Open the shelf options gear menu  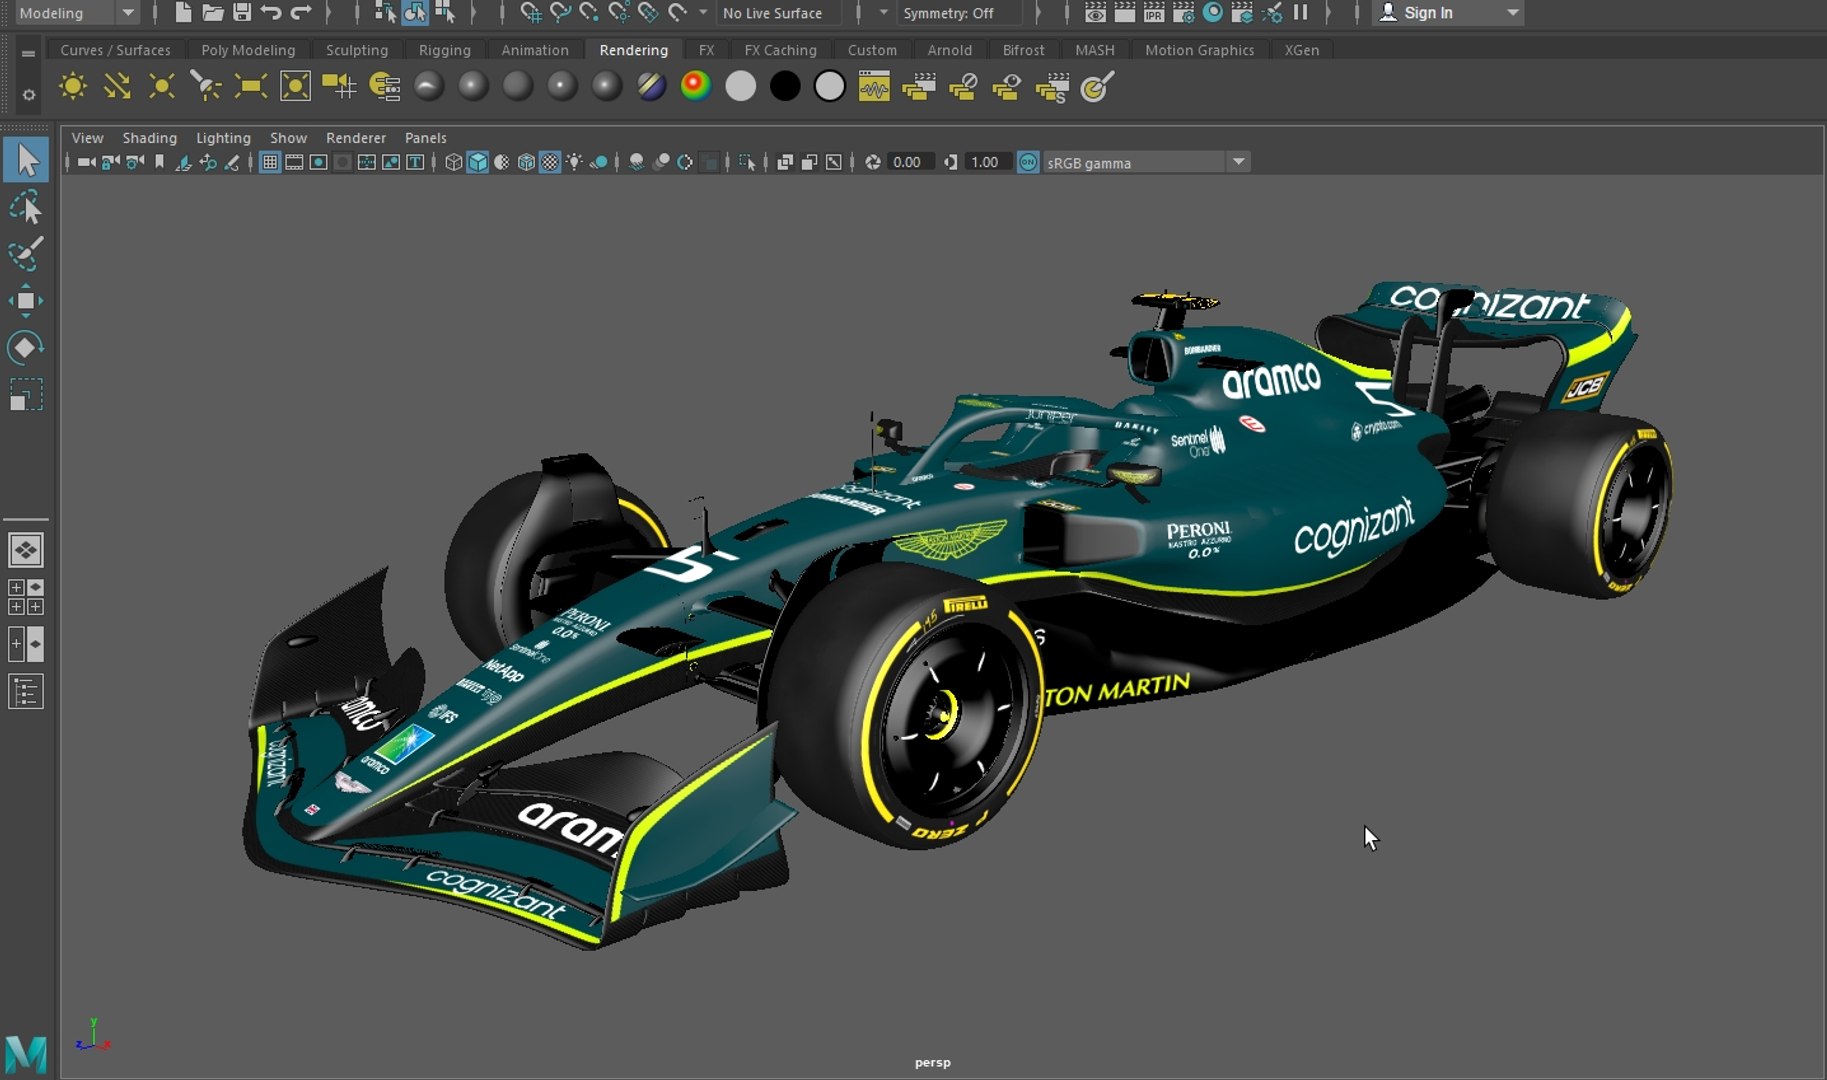pos(28,95)
